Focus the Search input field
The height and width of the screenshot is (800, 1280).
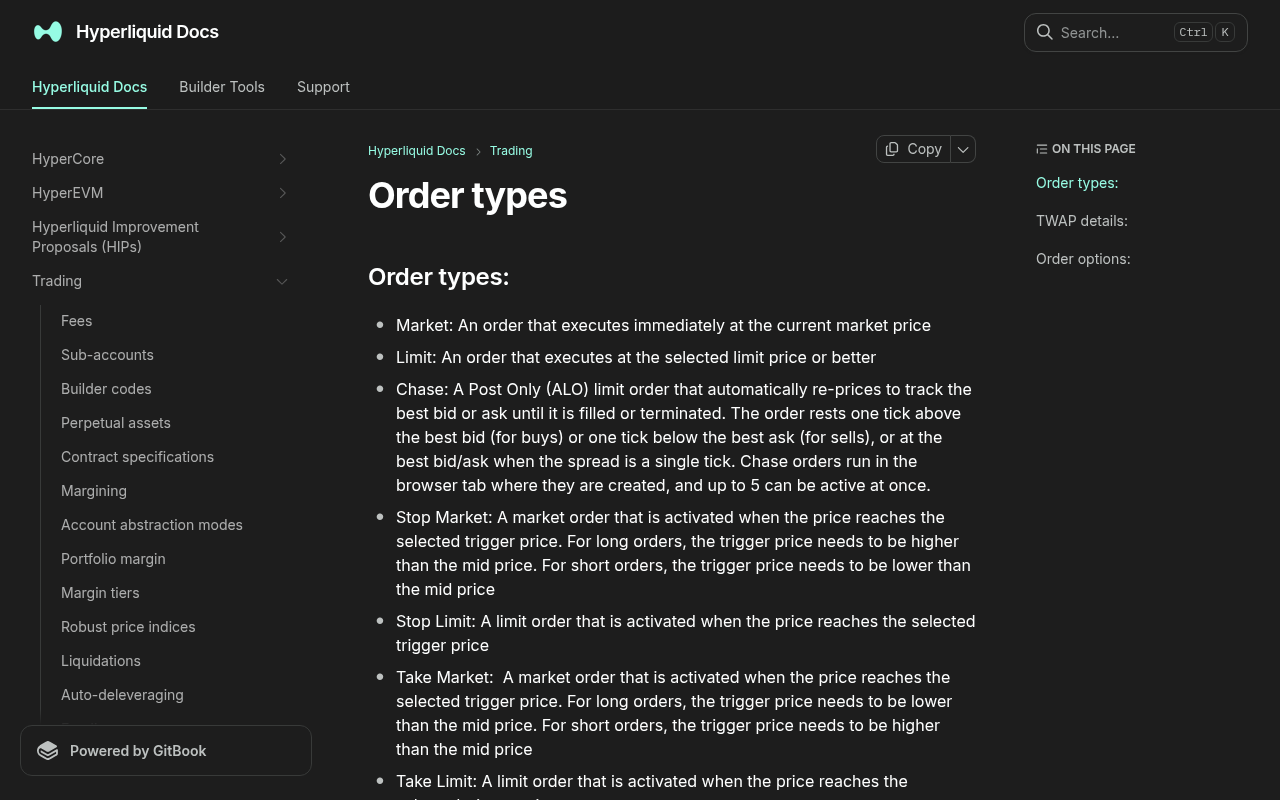pyautogui.click(x=1136, y=32)
